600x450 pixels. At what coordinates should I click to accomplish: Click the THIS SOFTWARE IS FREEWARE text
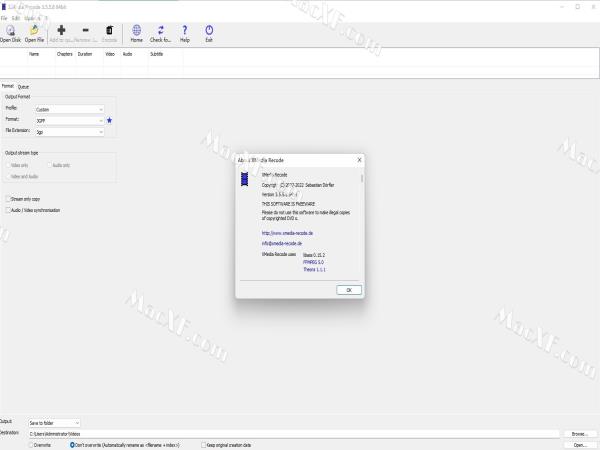[x=289, y=204]
